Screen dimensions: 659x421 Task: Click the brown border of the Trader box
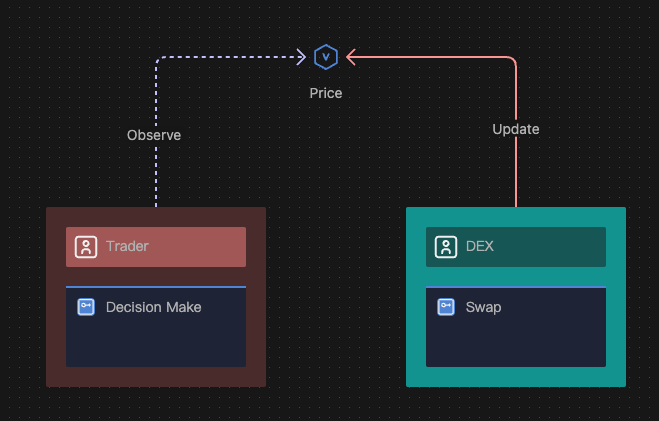[x=56, y=300]
